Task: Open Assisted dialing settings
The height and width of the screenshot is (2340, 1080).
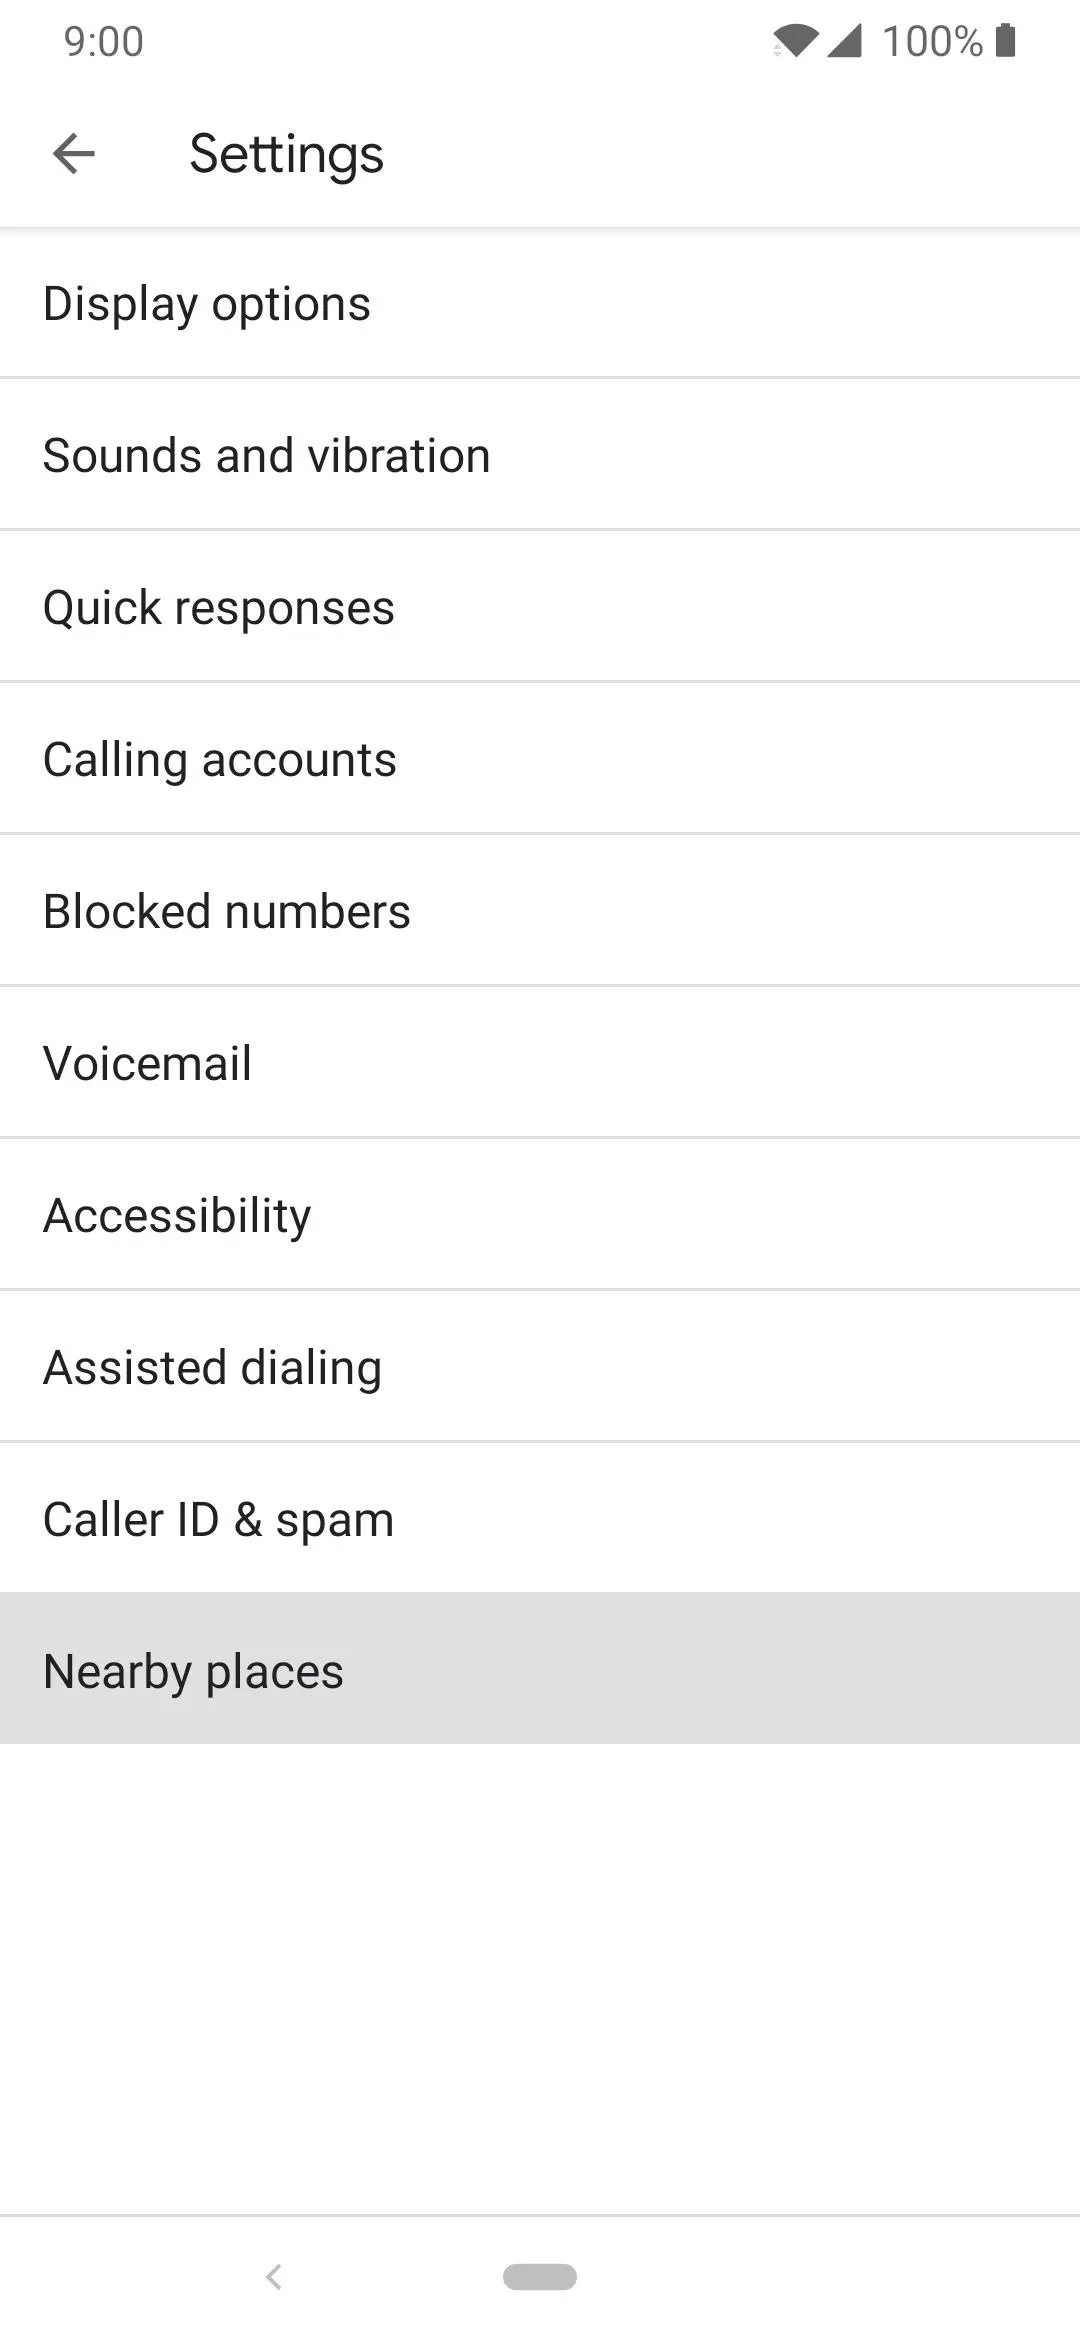Action: [x=540, y=1368]
